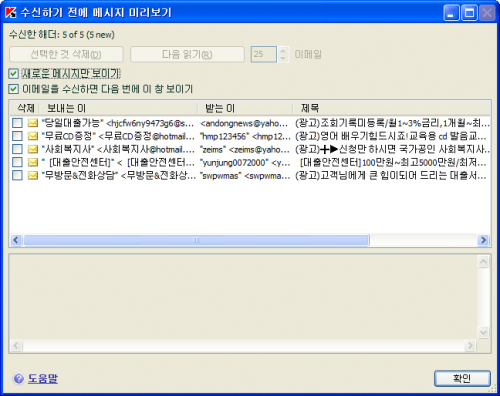This screenshot has height=396, width=500.
Task: Select sender "사회복지사" hotmail row
Action: [x=118, y=149]
